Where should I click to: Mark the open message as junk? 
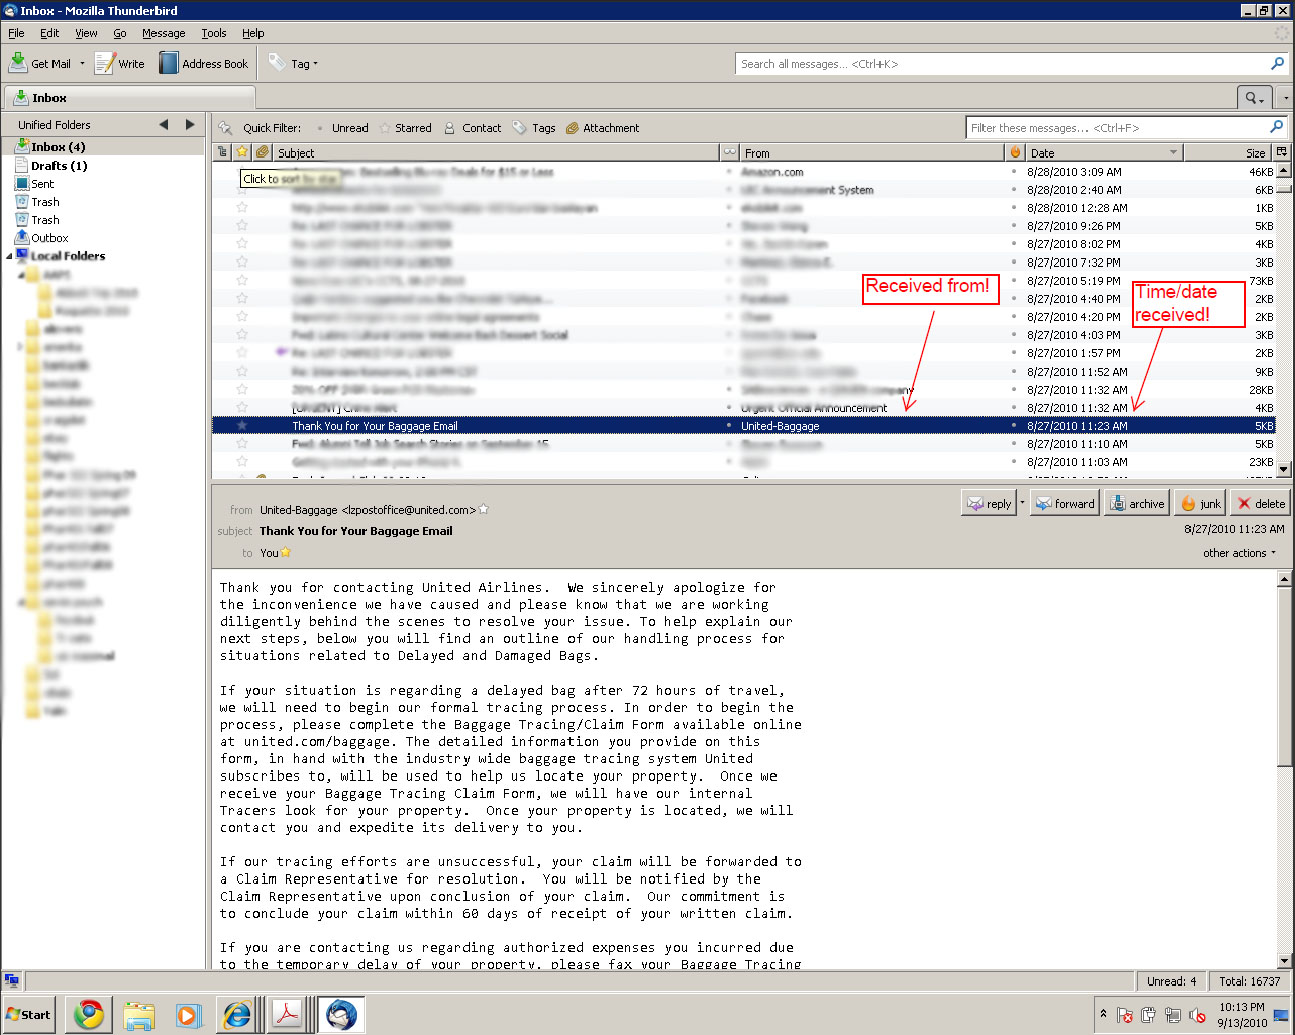1200,503
